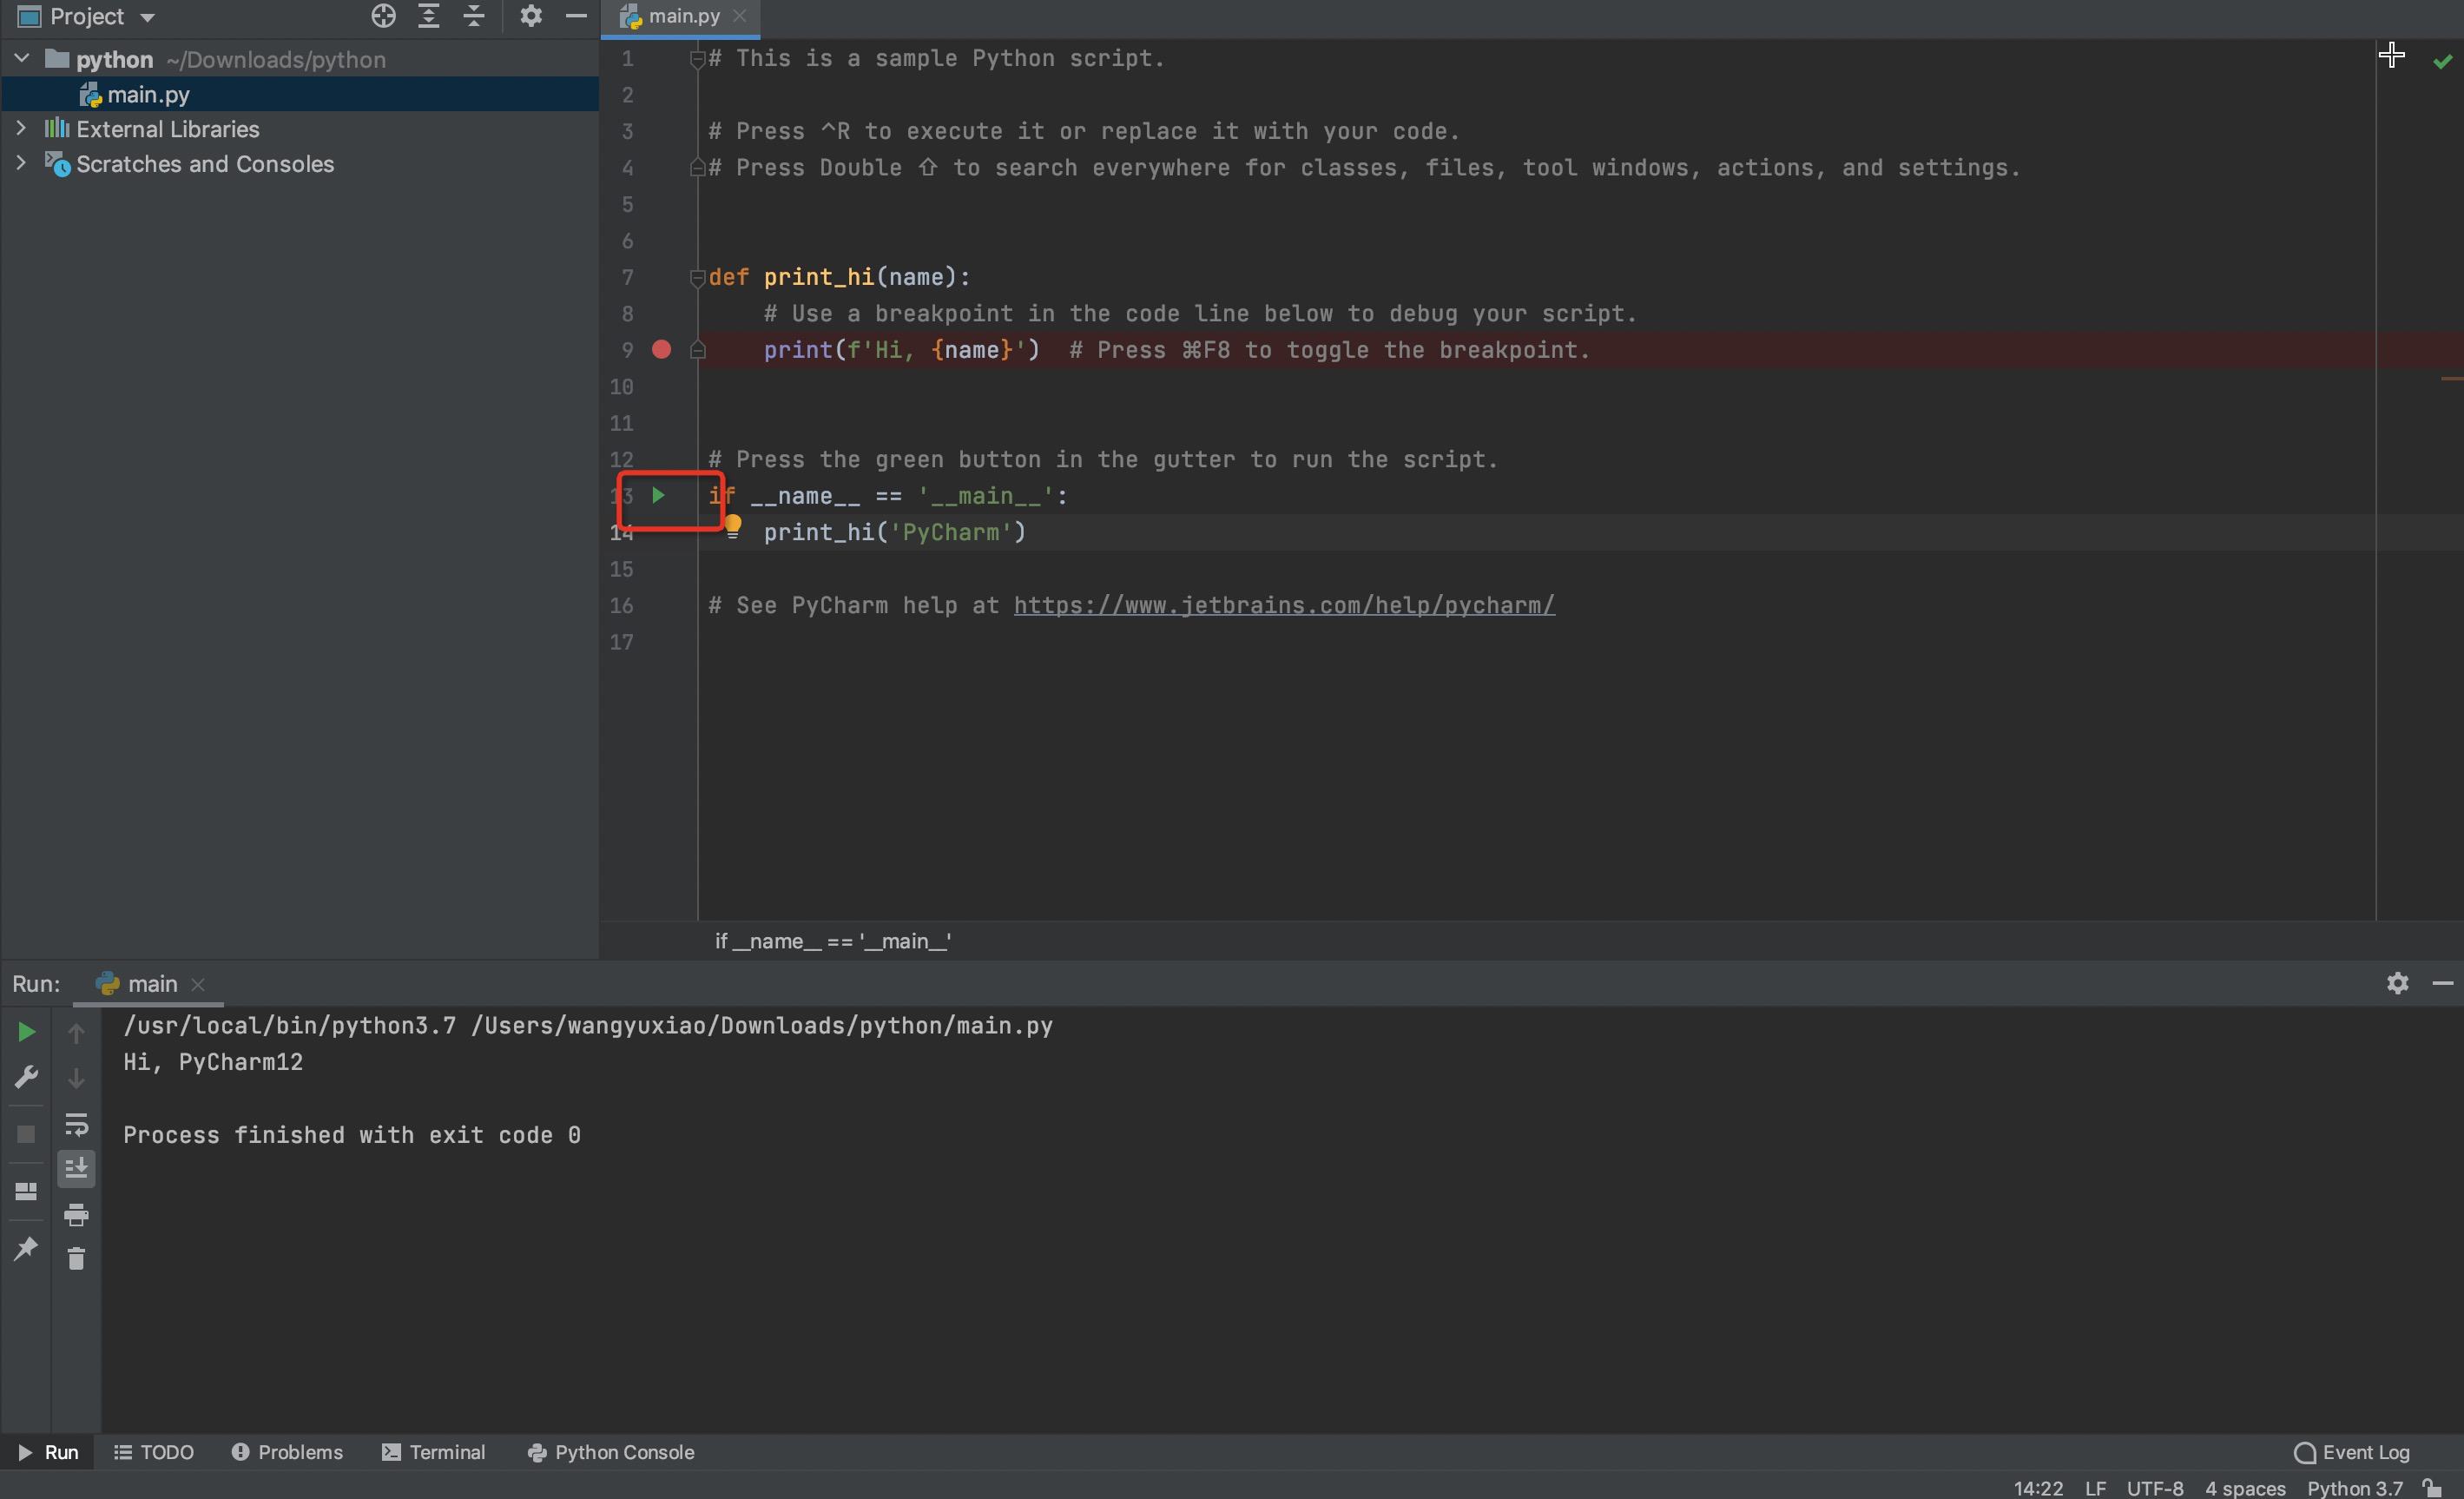Screen dimensions: 2464x1499
Task: Toggle the red breakpoint on line 9
Action: pyautogui.click(x=661, y=349)
